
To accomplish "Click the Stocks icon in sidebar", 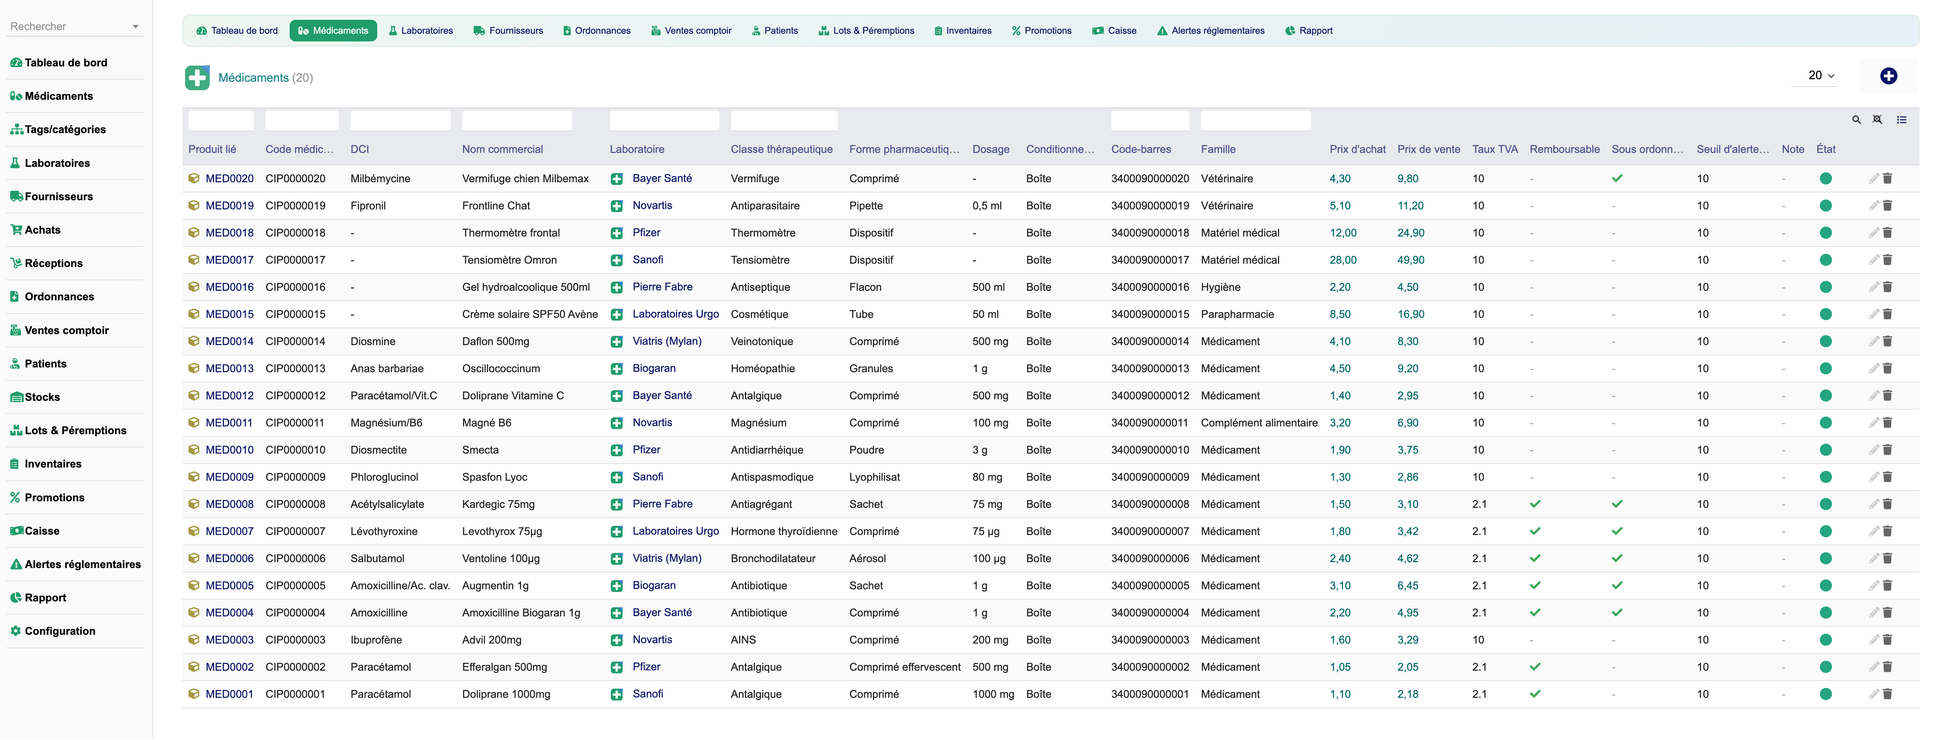I will click(x=16, y=397).
